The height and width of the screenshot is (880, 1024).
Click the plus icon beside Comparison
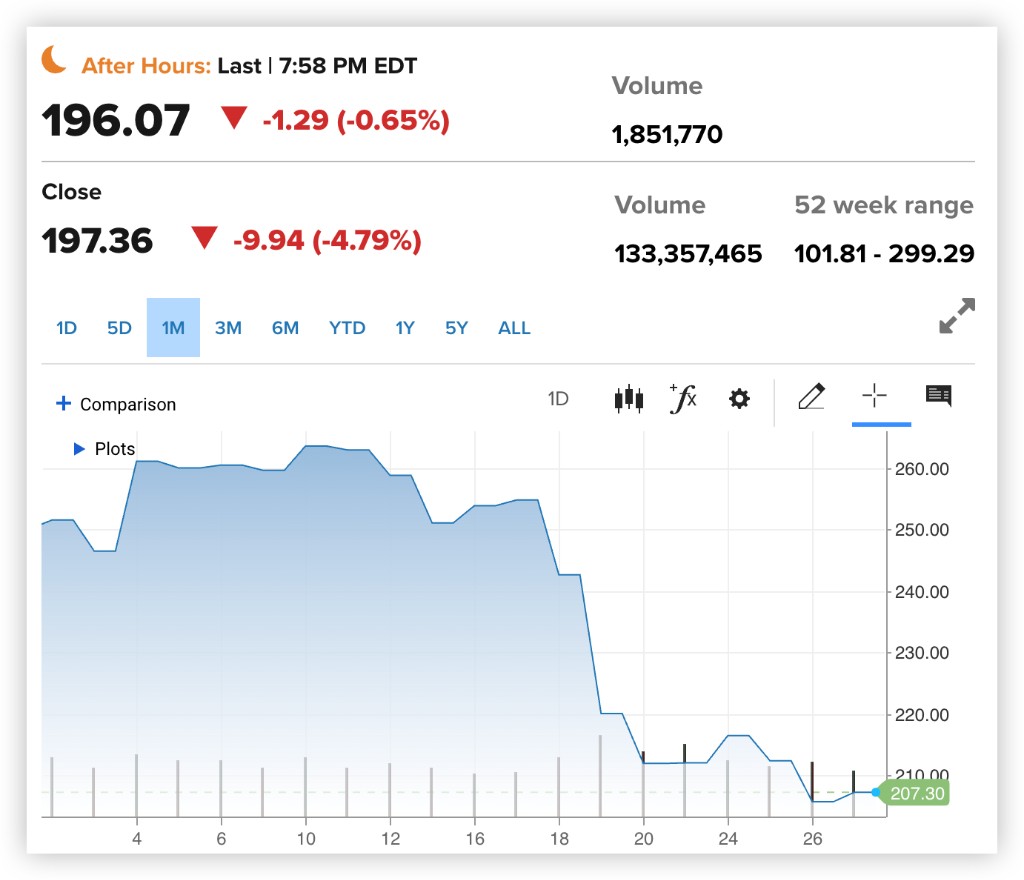[x=63, y=404]
